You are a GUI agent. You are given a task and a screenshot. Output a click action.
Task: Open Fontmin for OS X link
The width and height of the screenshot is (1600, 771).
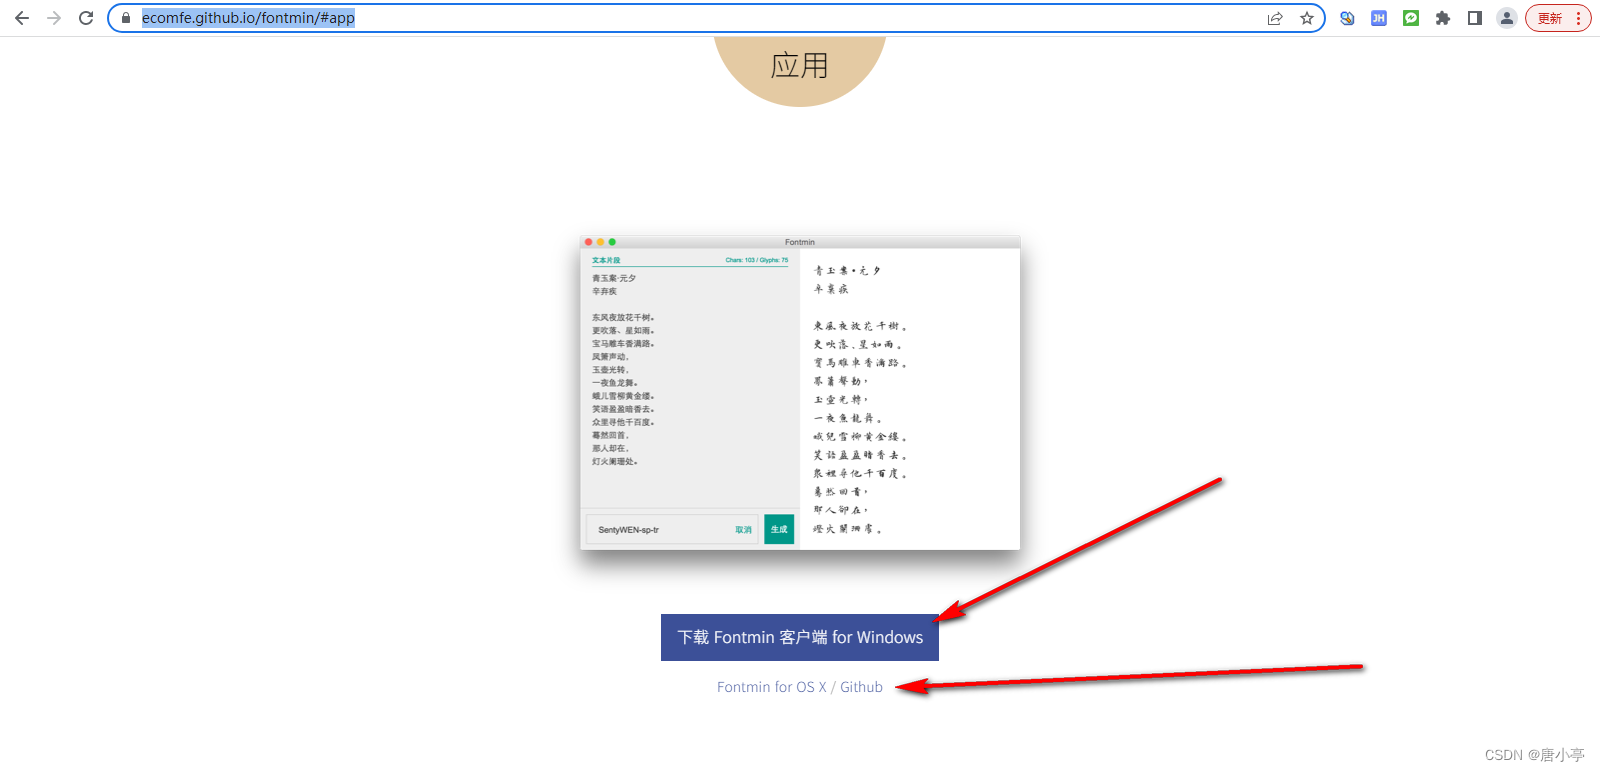coord(771,687)
